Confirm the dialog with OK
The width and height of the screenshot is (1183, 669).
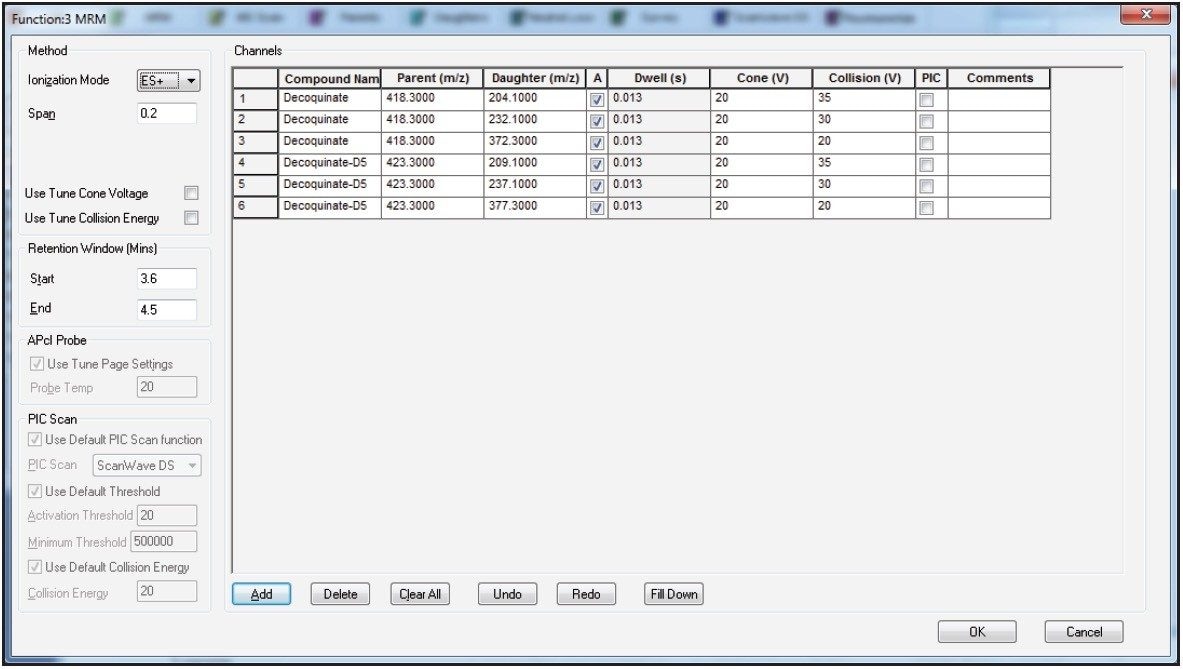click(976, 632)
